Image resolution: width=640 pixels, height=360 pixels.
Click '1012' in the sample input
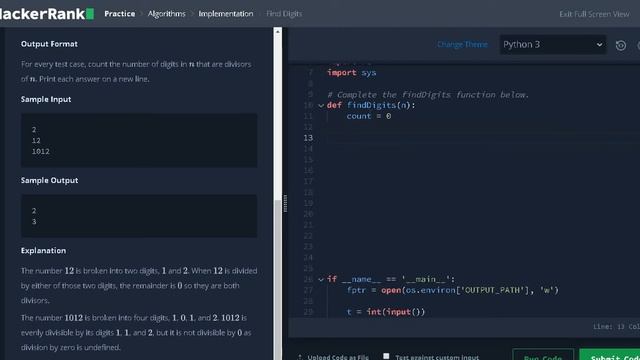pos(40,151)
